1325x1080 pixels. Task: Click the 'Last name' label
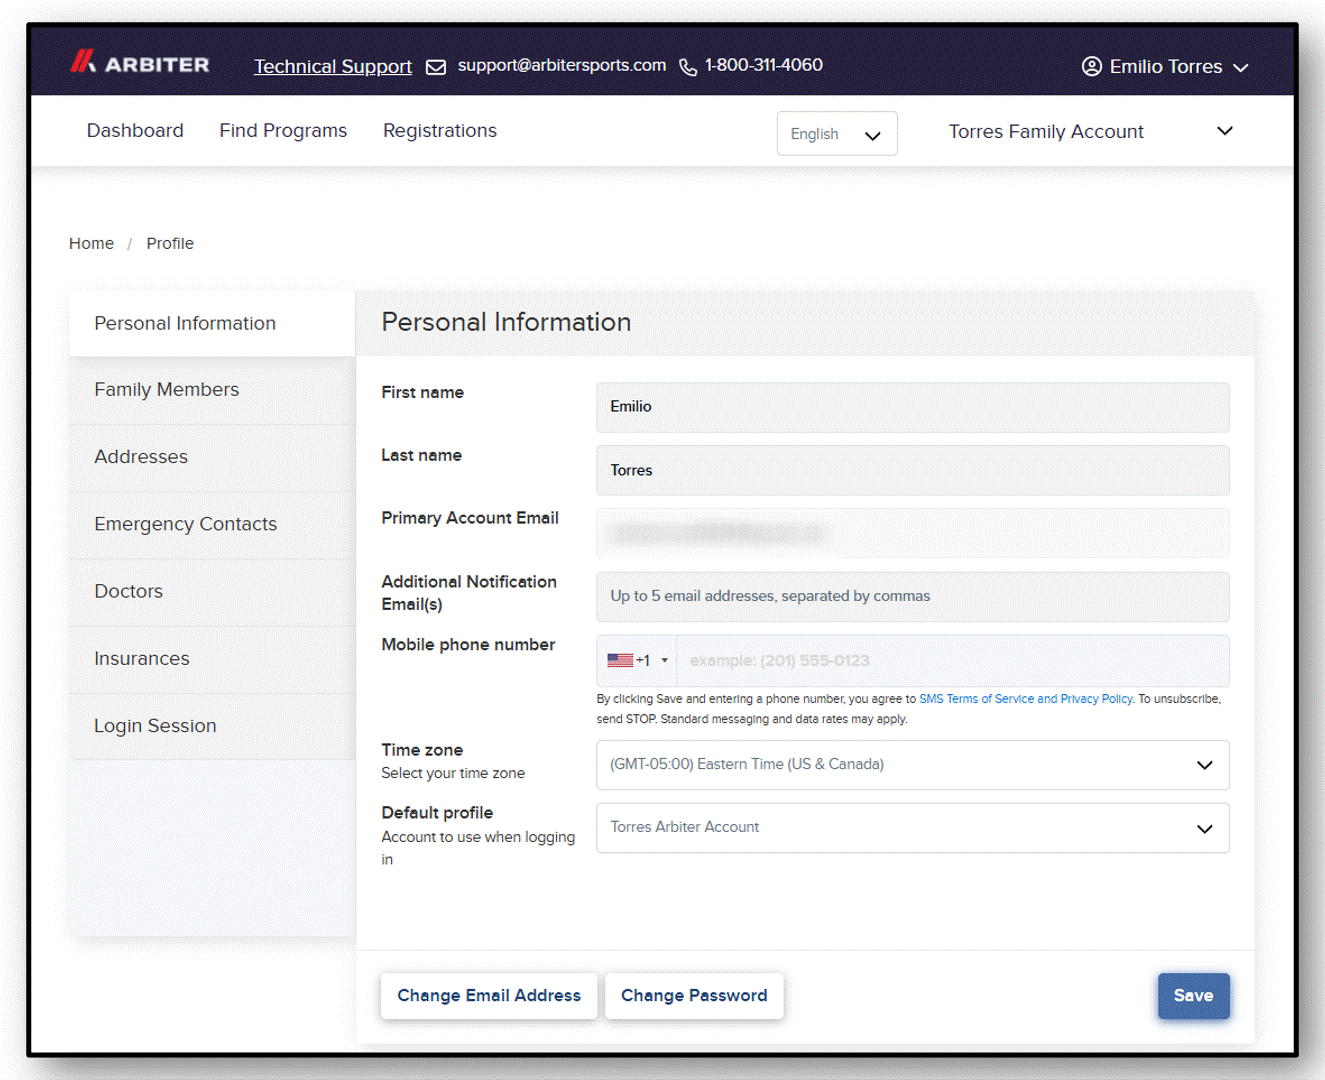tap(421, 455)
